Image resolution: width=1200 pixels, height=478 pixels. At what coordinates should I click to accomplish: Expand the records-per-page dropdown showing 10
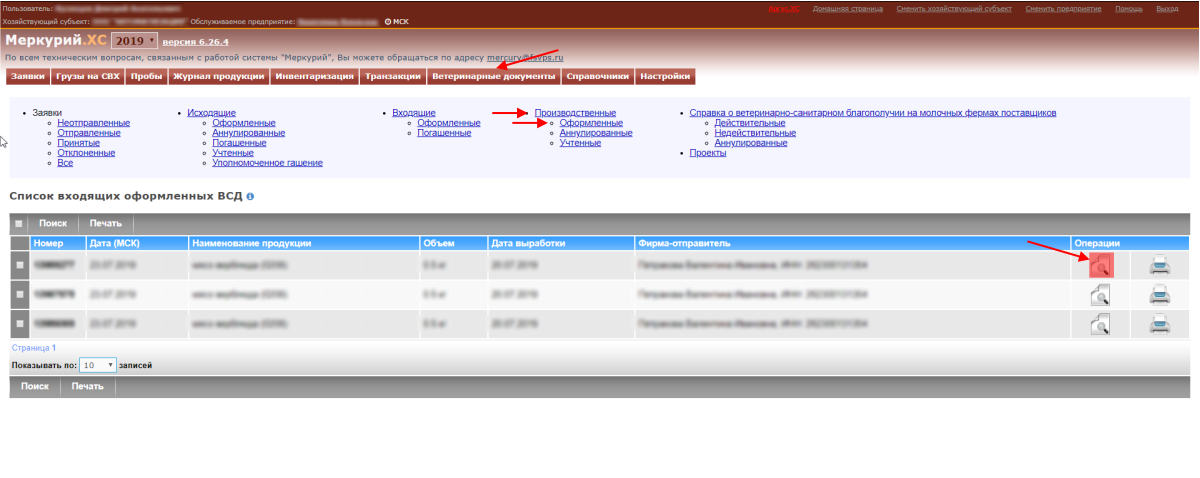point(99,365)
